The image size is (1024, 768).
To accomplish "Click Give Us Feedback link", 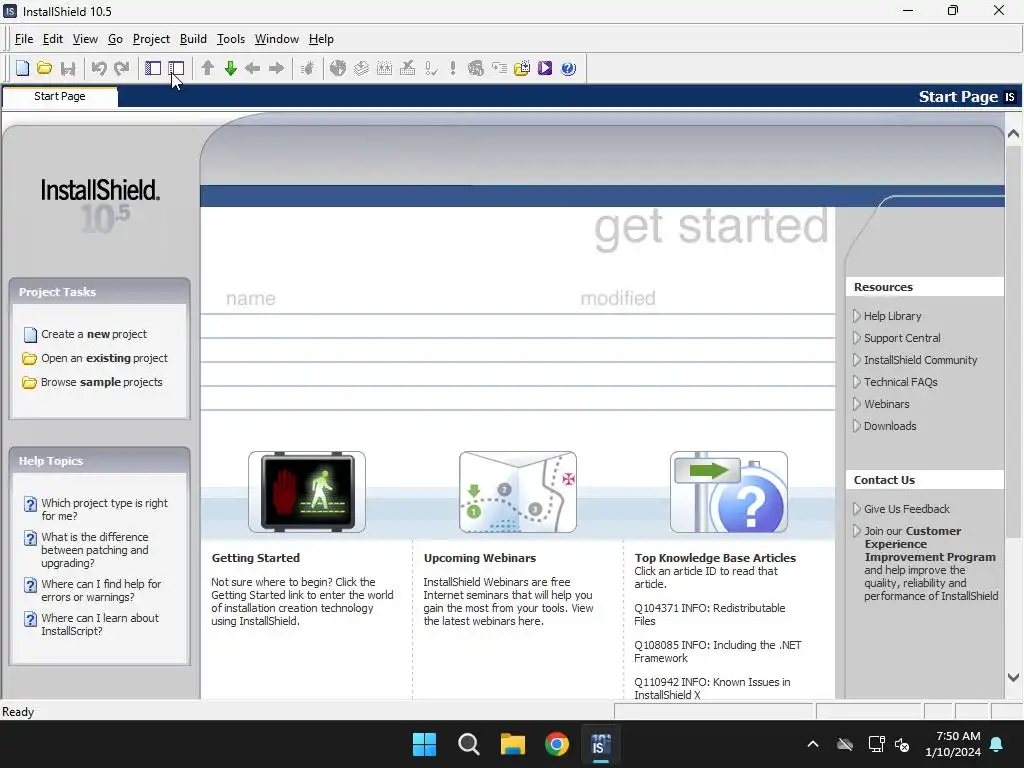I will 906,509.
